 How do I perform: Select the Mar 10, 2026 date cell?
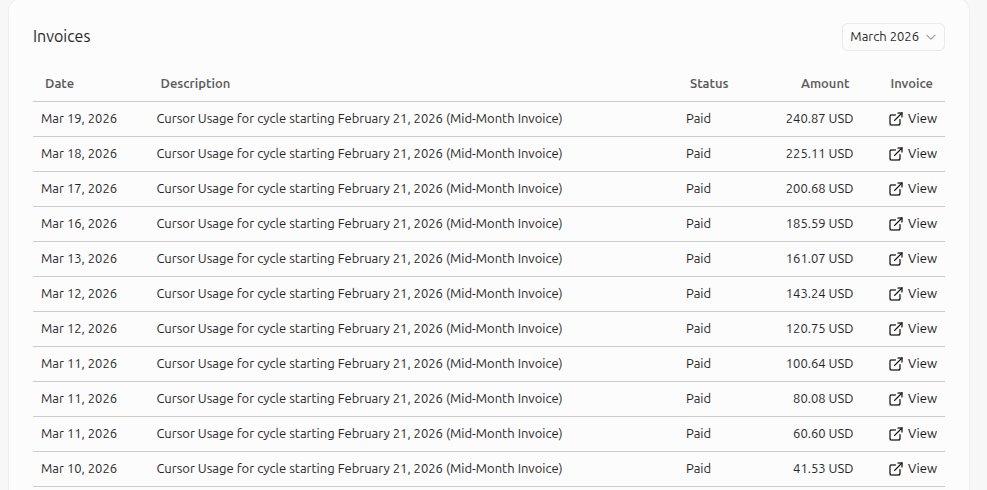tap(79, 468)
